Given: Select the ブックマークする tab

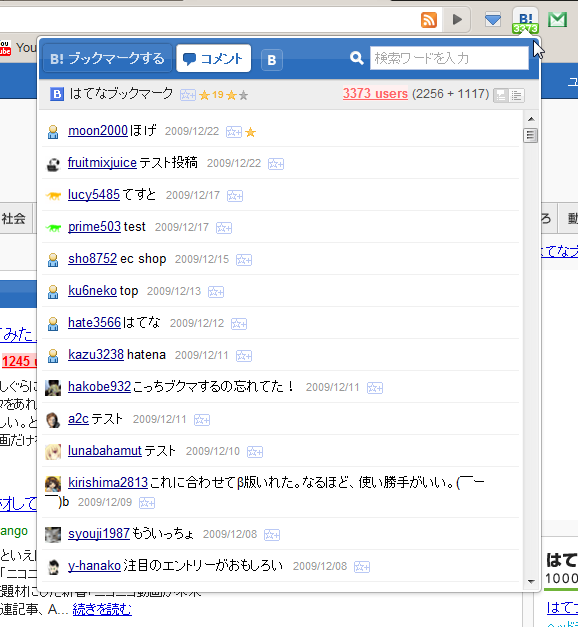Looking at the screenshot, I should click(107, 58).
